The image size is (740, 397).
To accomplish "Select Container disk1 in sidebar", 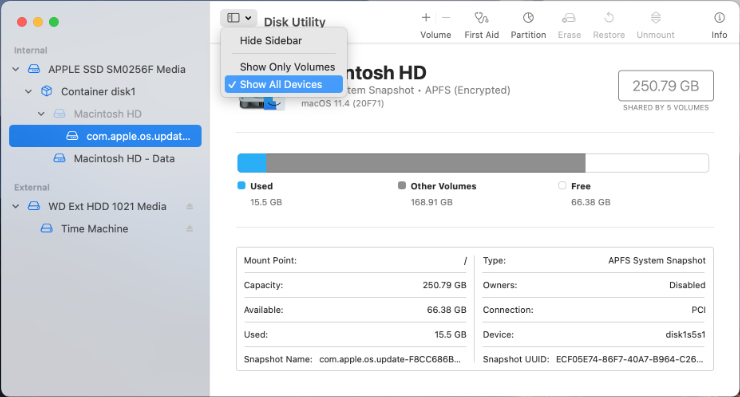I will tap(98, 92).
